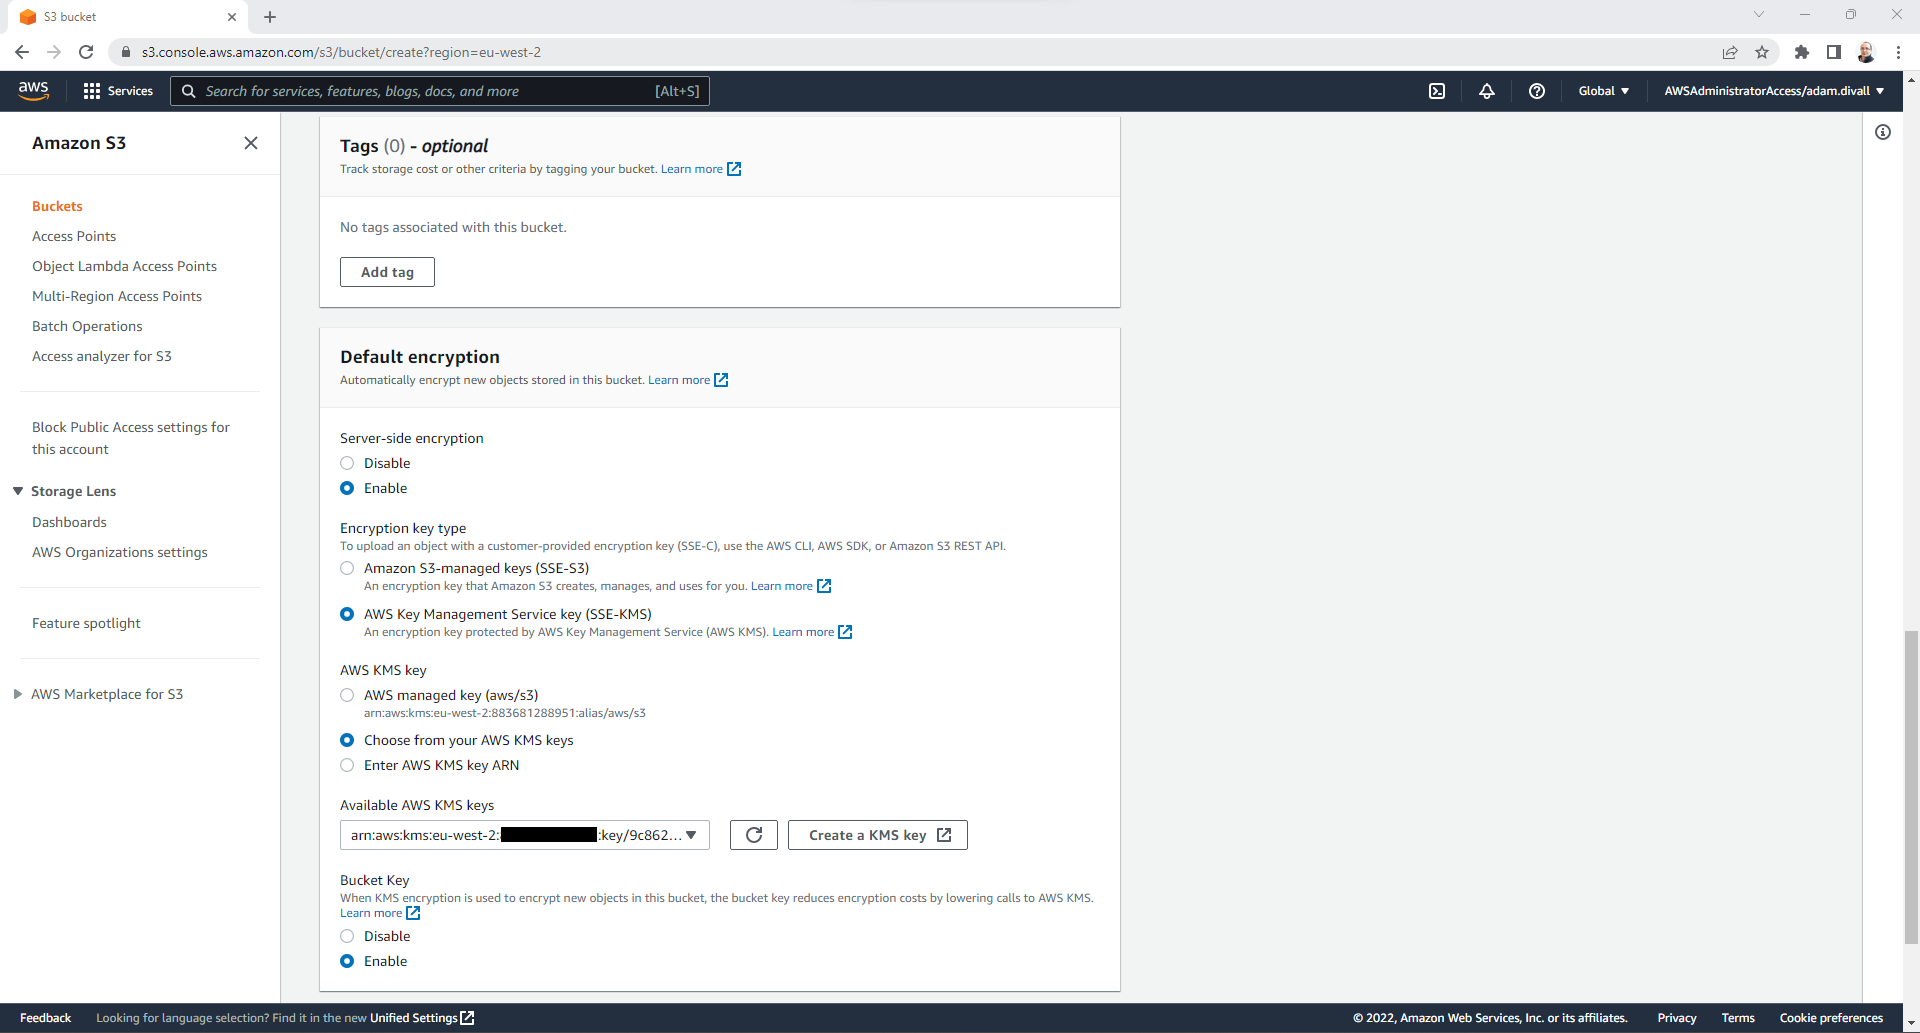Enable the Bucket Key option
This screenshot has width=1920, height=1033.
(347, 961)
